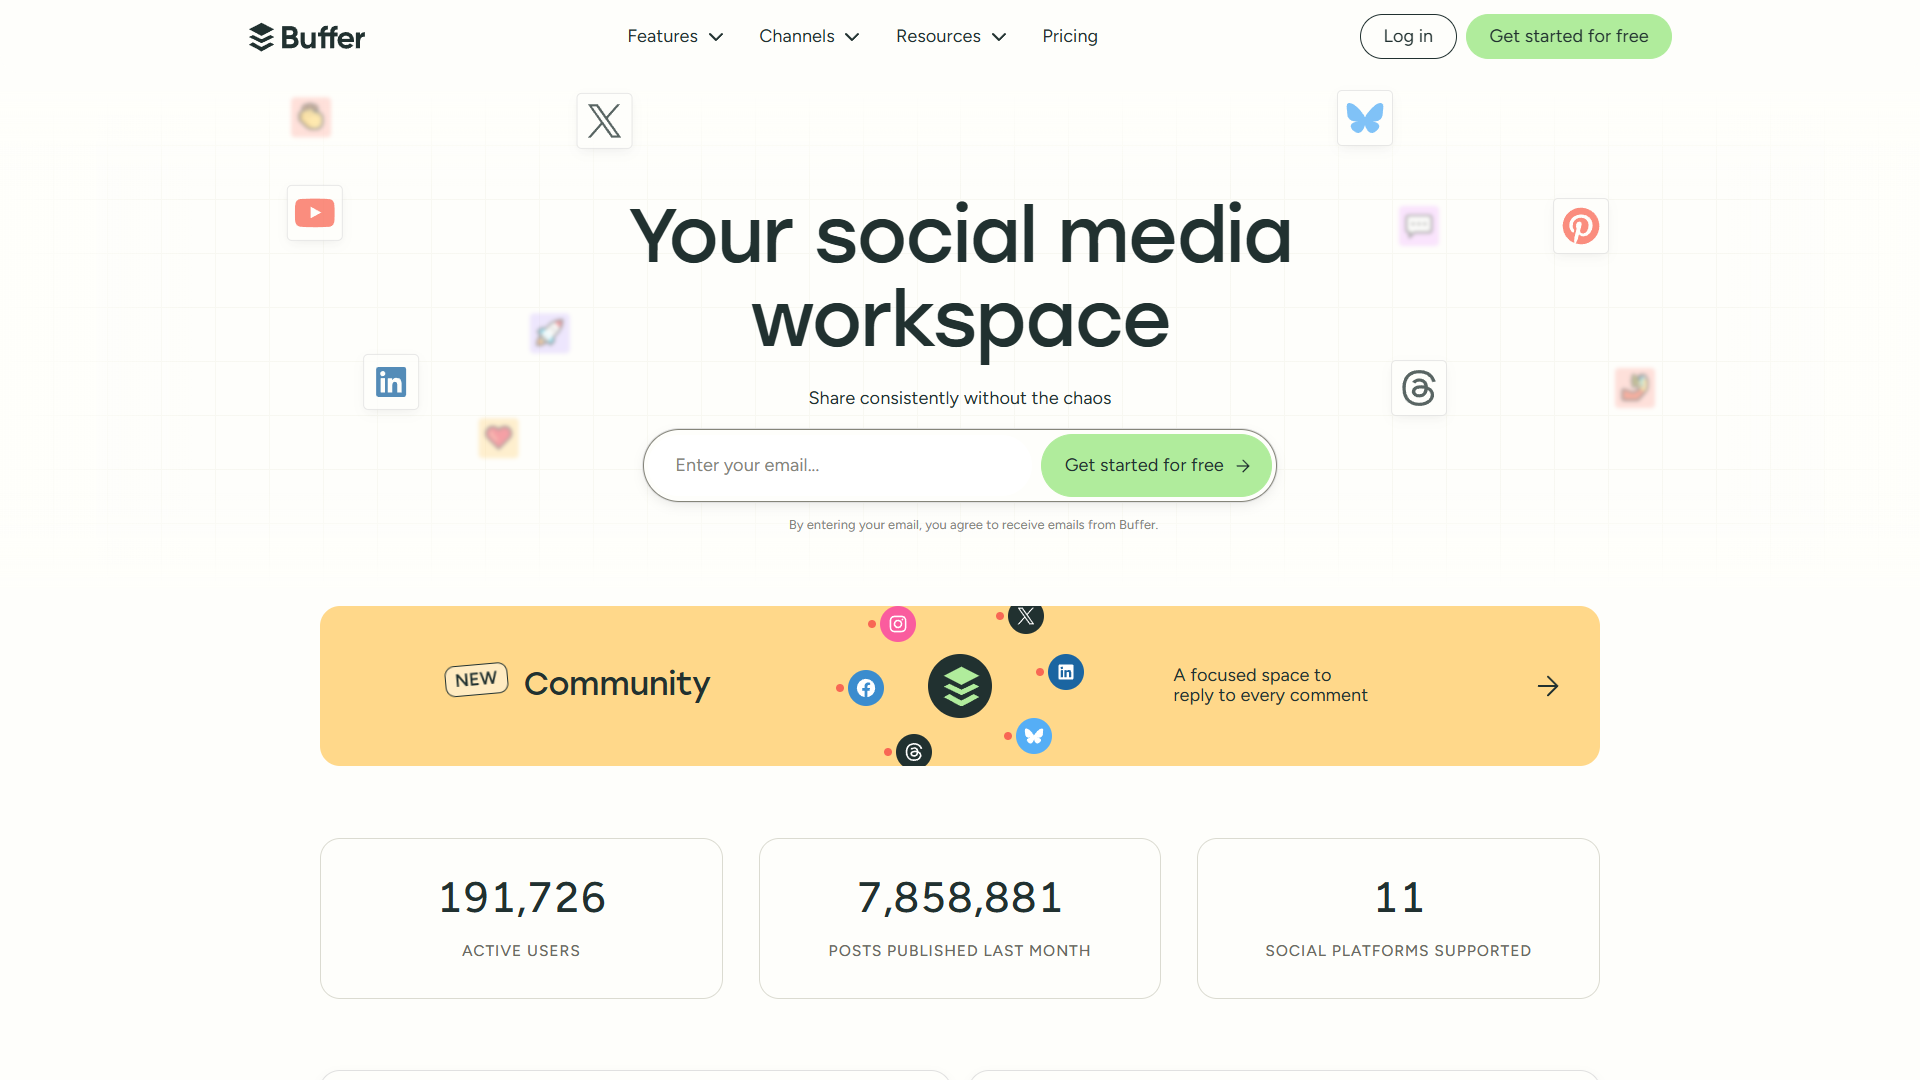The height and width of the screenshot is (1080, 1920).
Task: Click the Buffer logo in the banner center
Action: pos(960,686)
